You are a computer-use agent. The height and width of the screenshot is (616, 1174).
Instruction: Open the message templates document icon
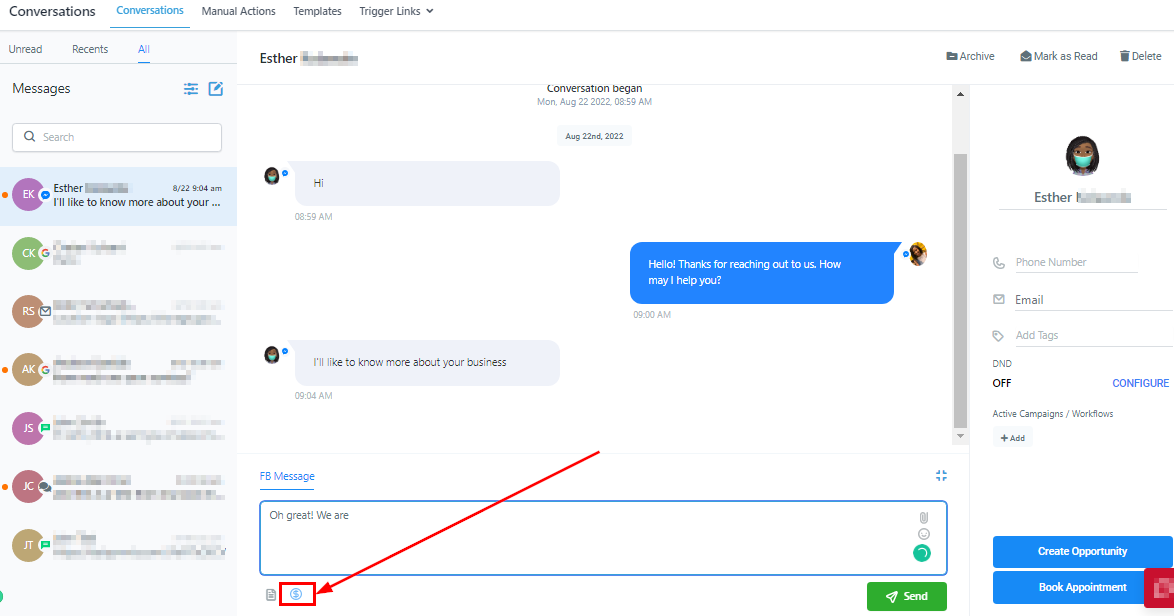[x=271, y=594]
